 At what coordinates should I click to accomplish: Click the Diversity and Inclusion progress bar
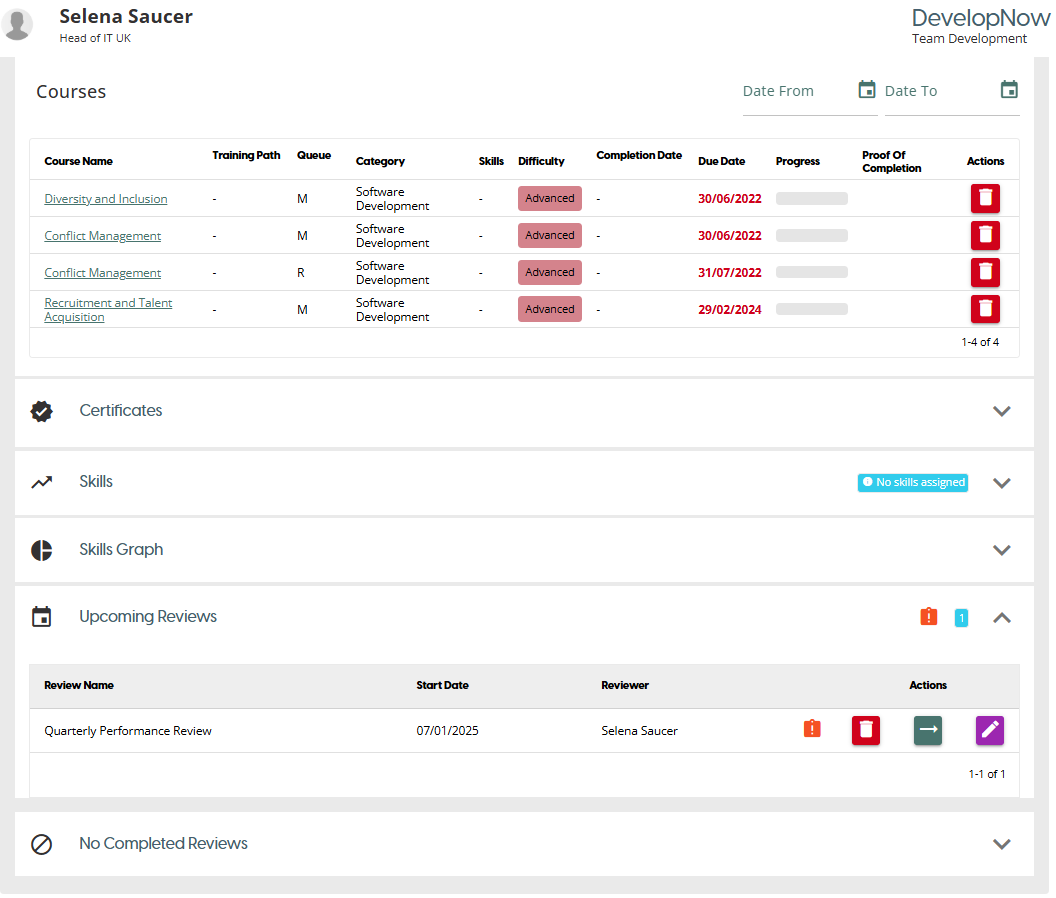pyautogui.click(x=811, y=199)
